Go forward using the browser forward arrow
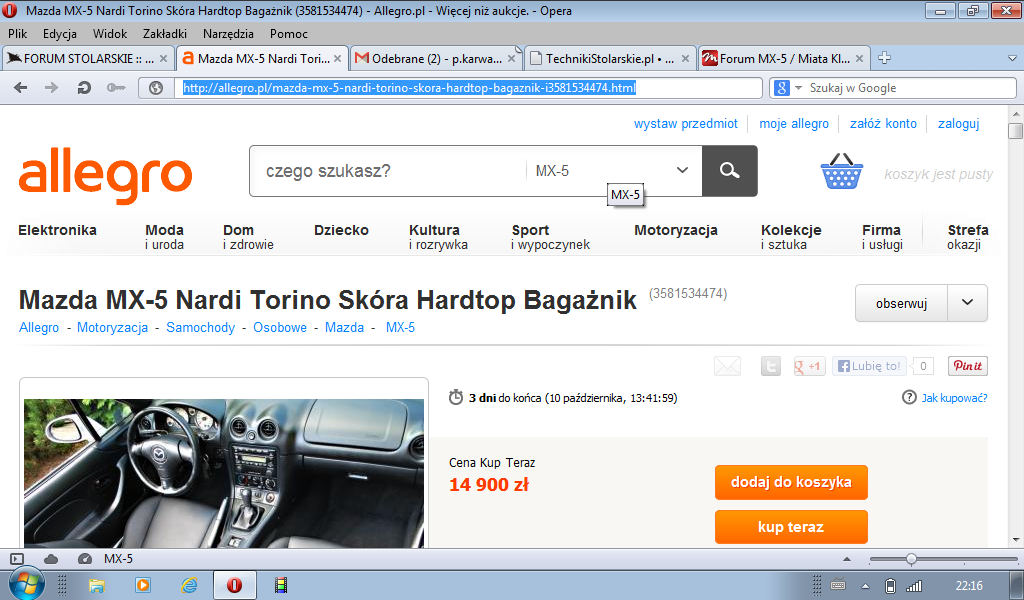This screenshot has width=1024, height=600. pyautogui.click(x=51, y=87)
